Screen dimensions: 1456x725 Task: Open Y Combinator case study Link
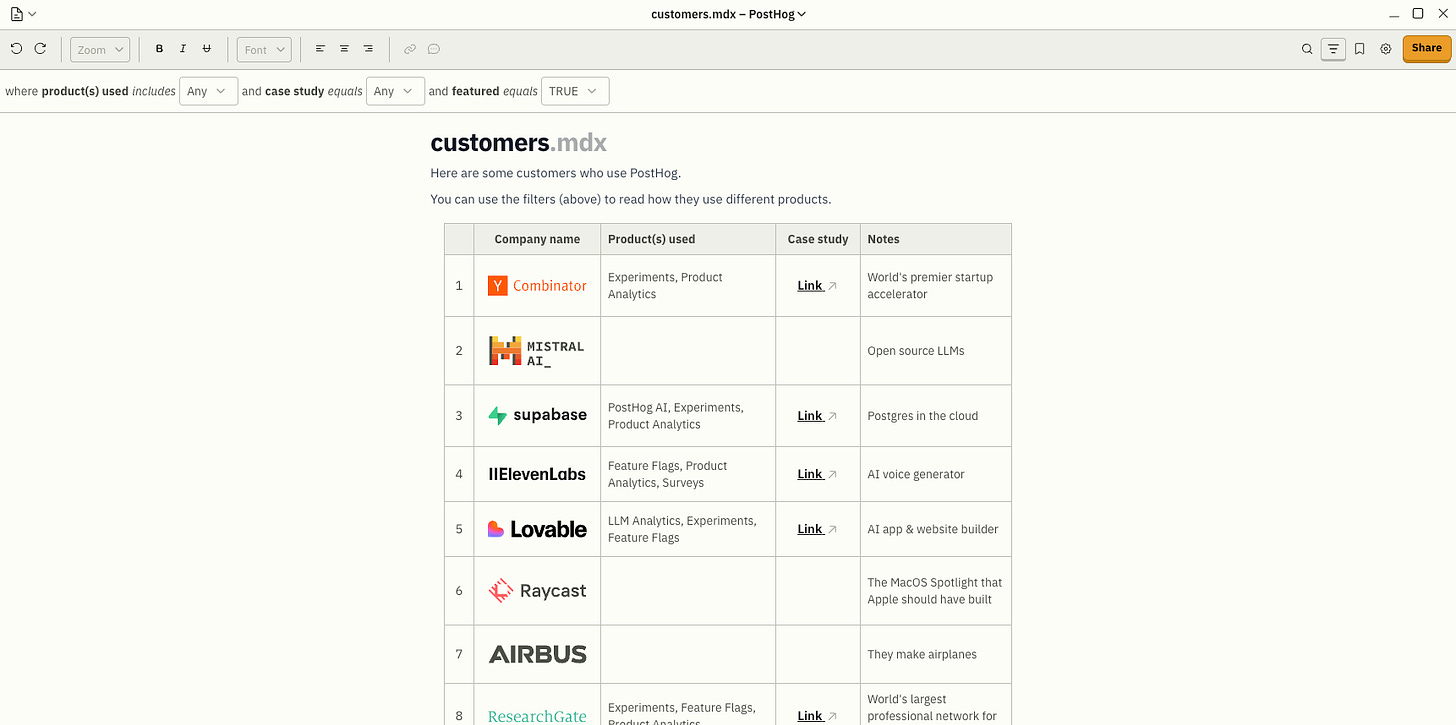pos(817,286)
